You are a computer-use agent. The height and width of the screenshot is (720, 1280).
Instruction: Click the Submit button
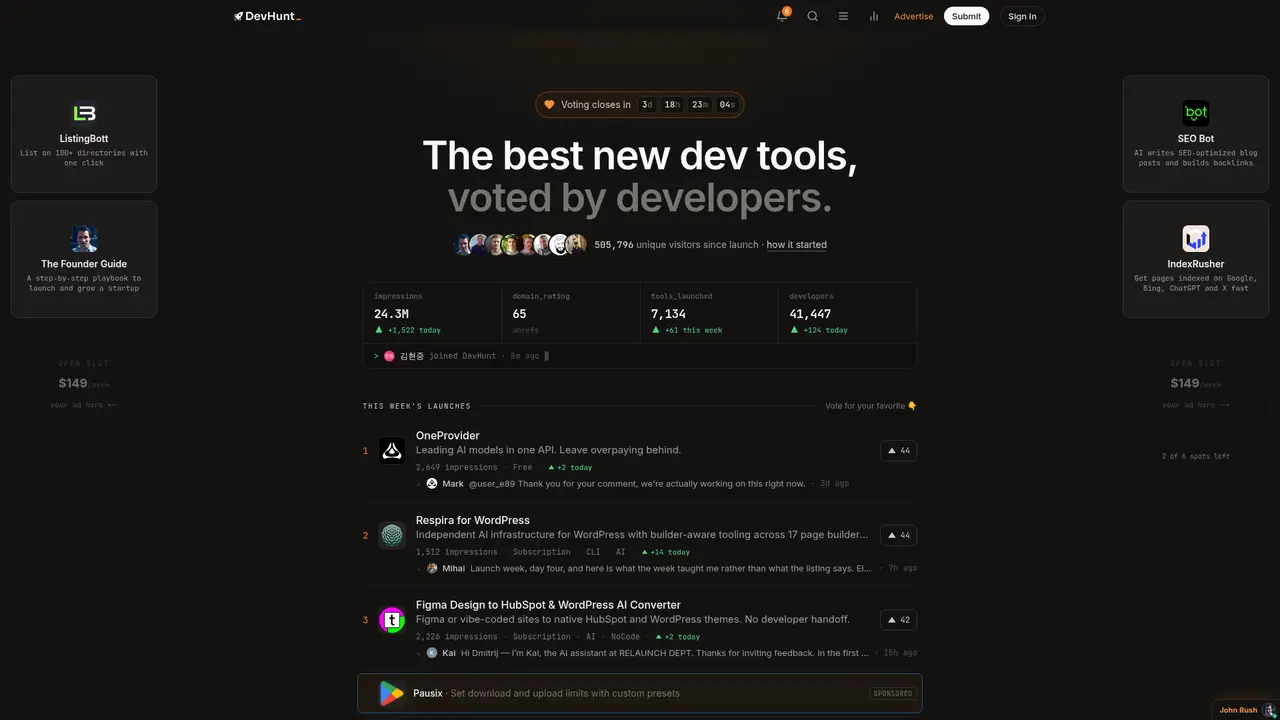[966, 16]
